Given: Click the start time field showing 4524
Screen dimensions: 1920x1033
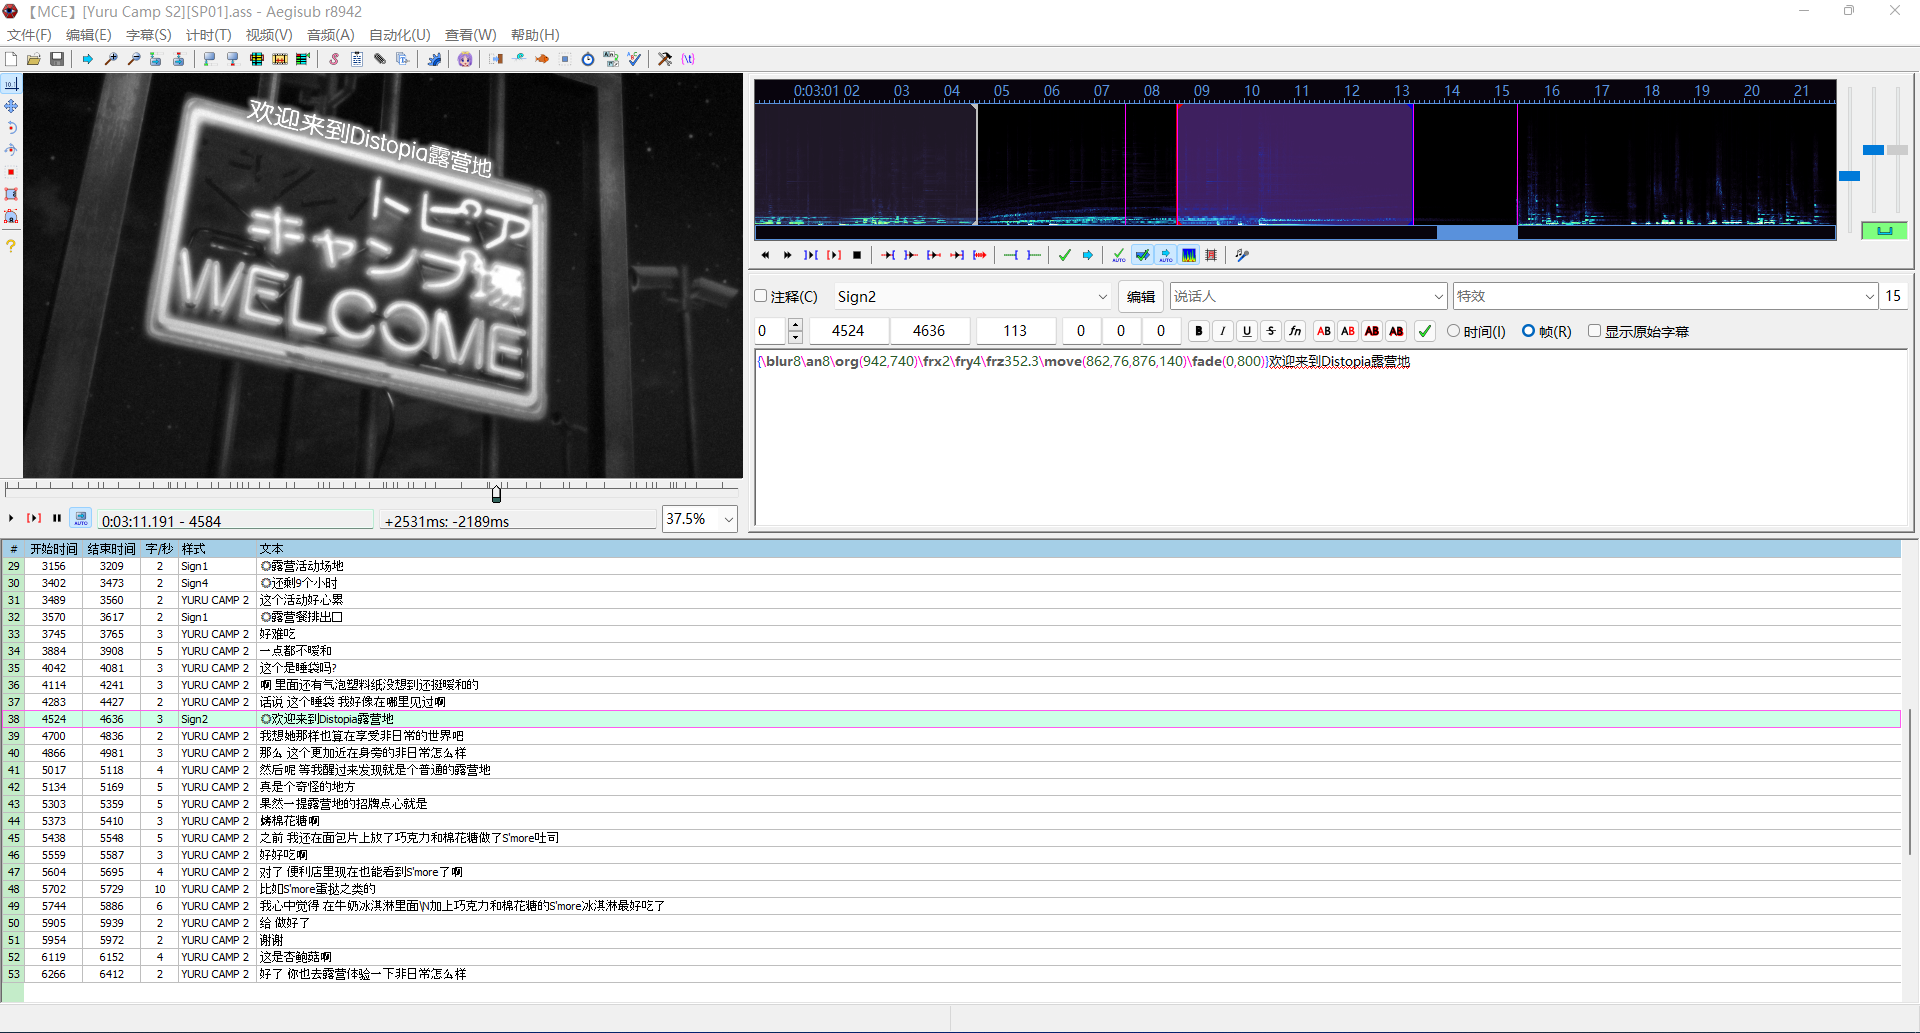Looking at the screenshot, I should click(848, 331).
